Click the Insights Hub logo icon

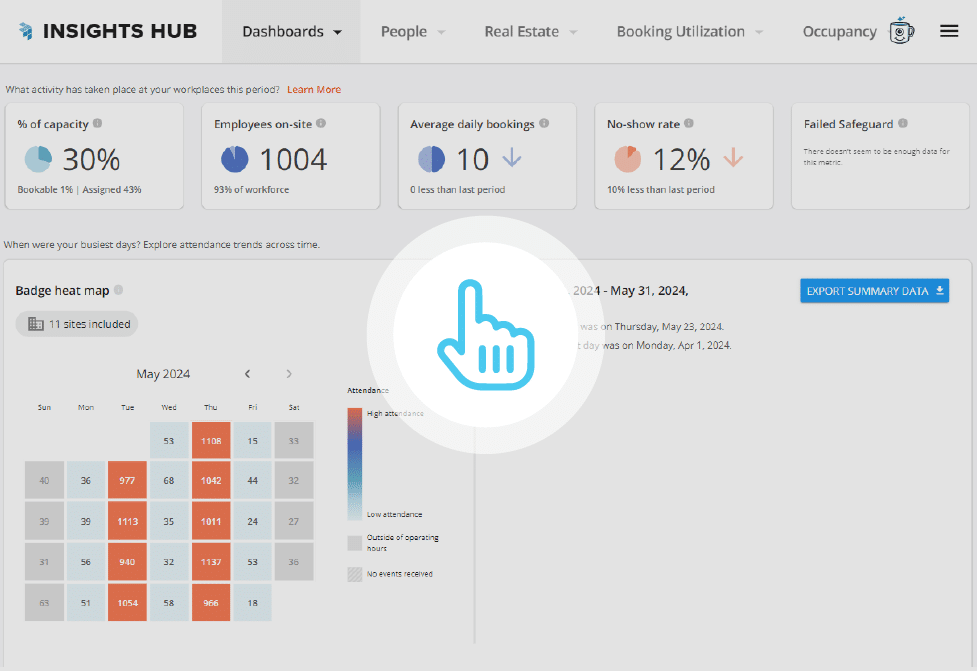pos(24,30)
